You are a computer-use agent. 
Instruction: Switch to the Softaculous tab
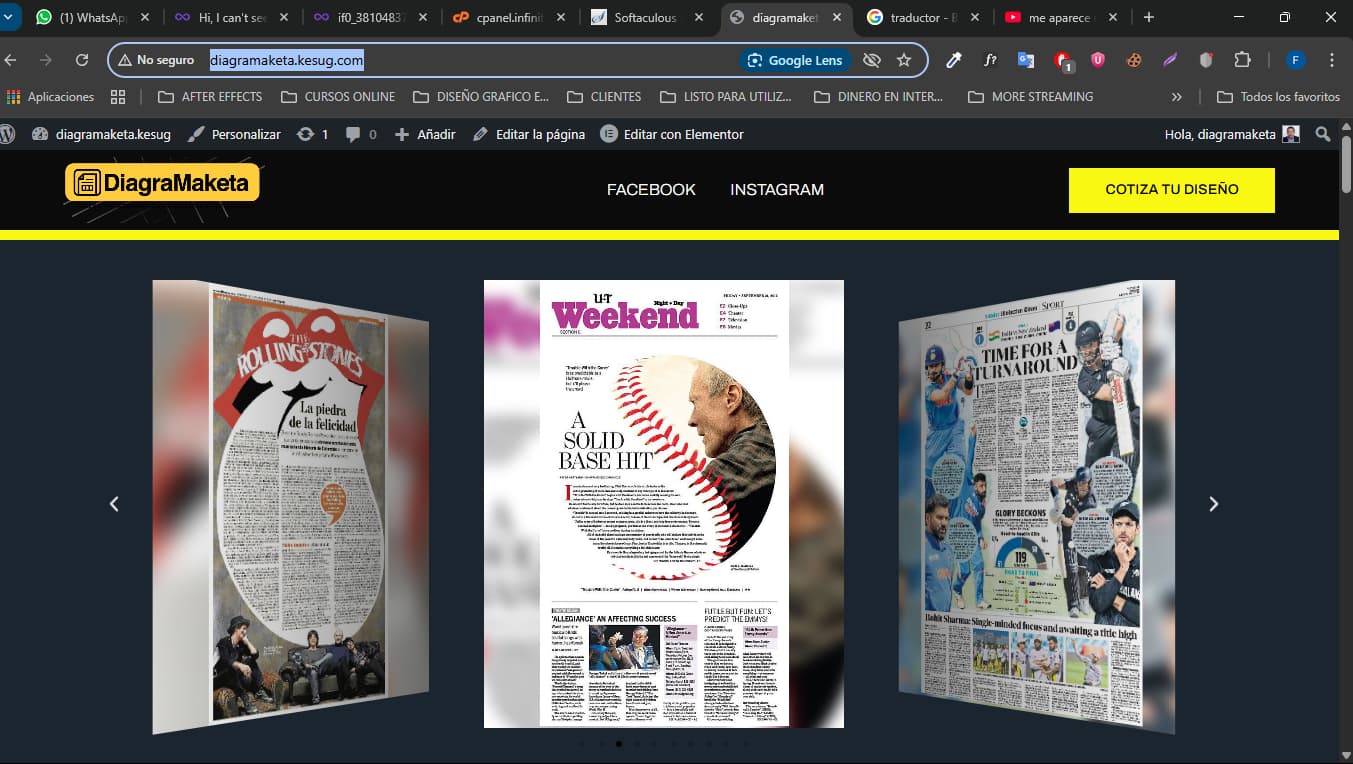point(636,17)
